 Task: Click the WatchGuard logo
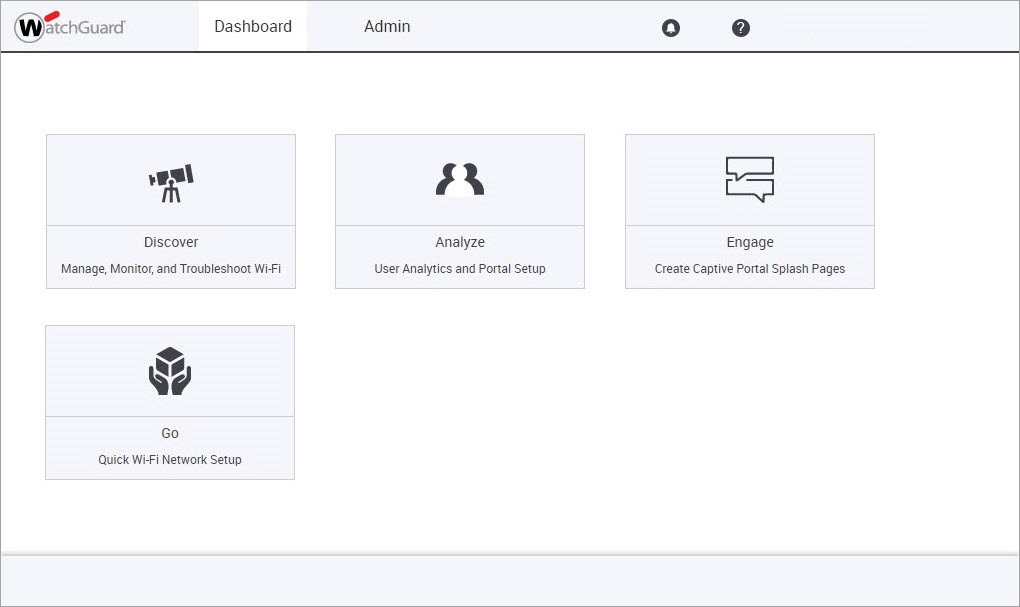pos(70,26)
